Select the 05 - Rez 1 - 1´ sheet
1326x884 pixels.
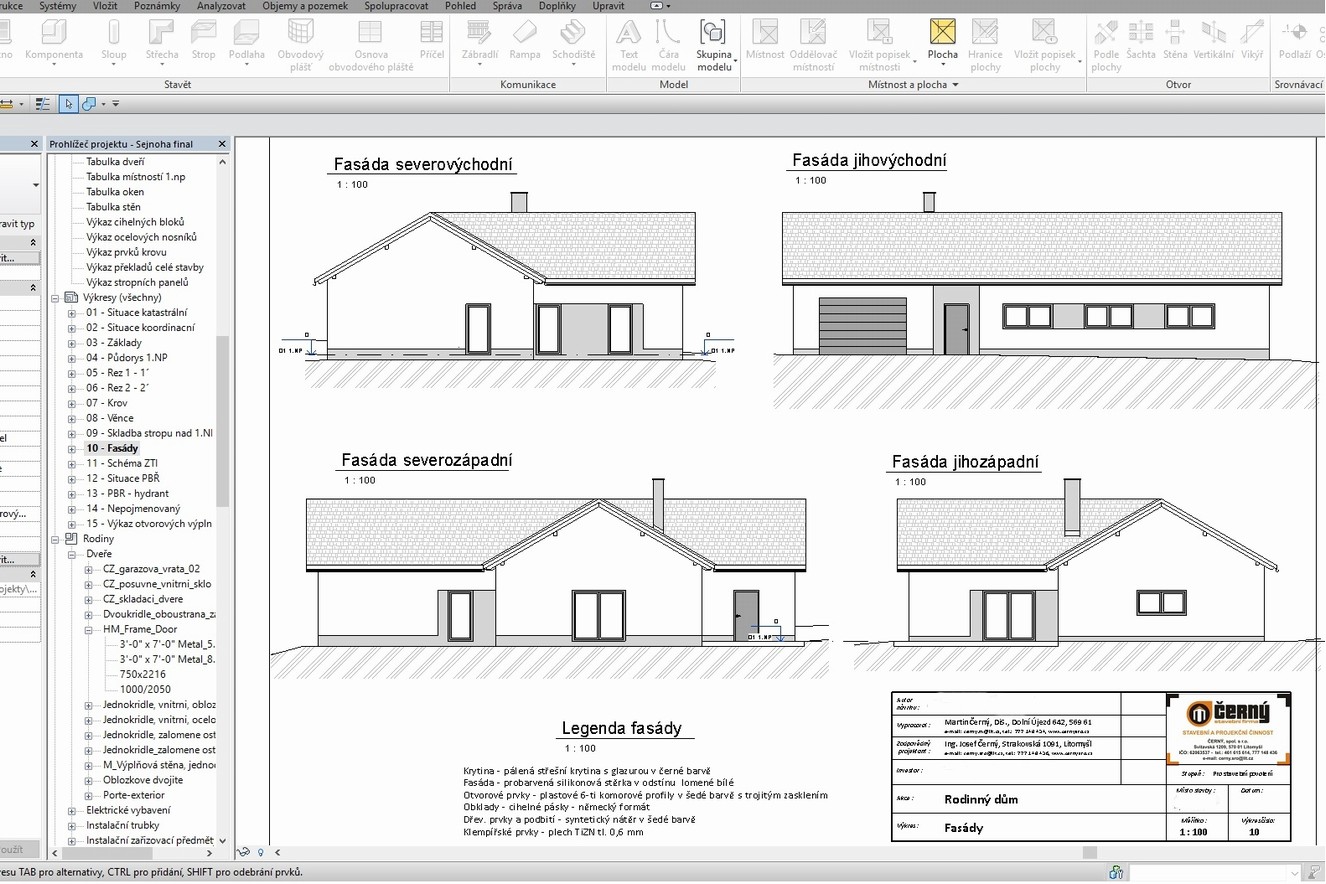(118, 373)
